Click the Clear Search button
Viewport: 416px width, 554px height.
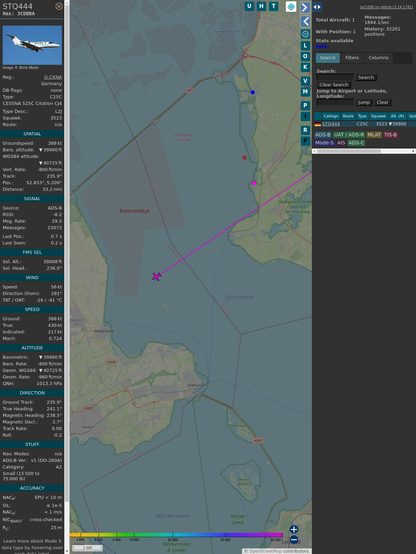coord(334,85)
